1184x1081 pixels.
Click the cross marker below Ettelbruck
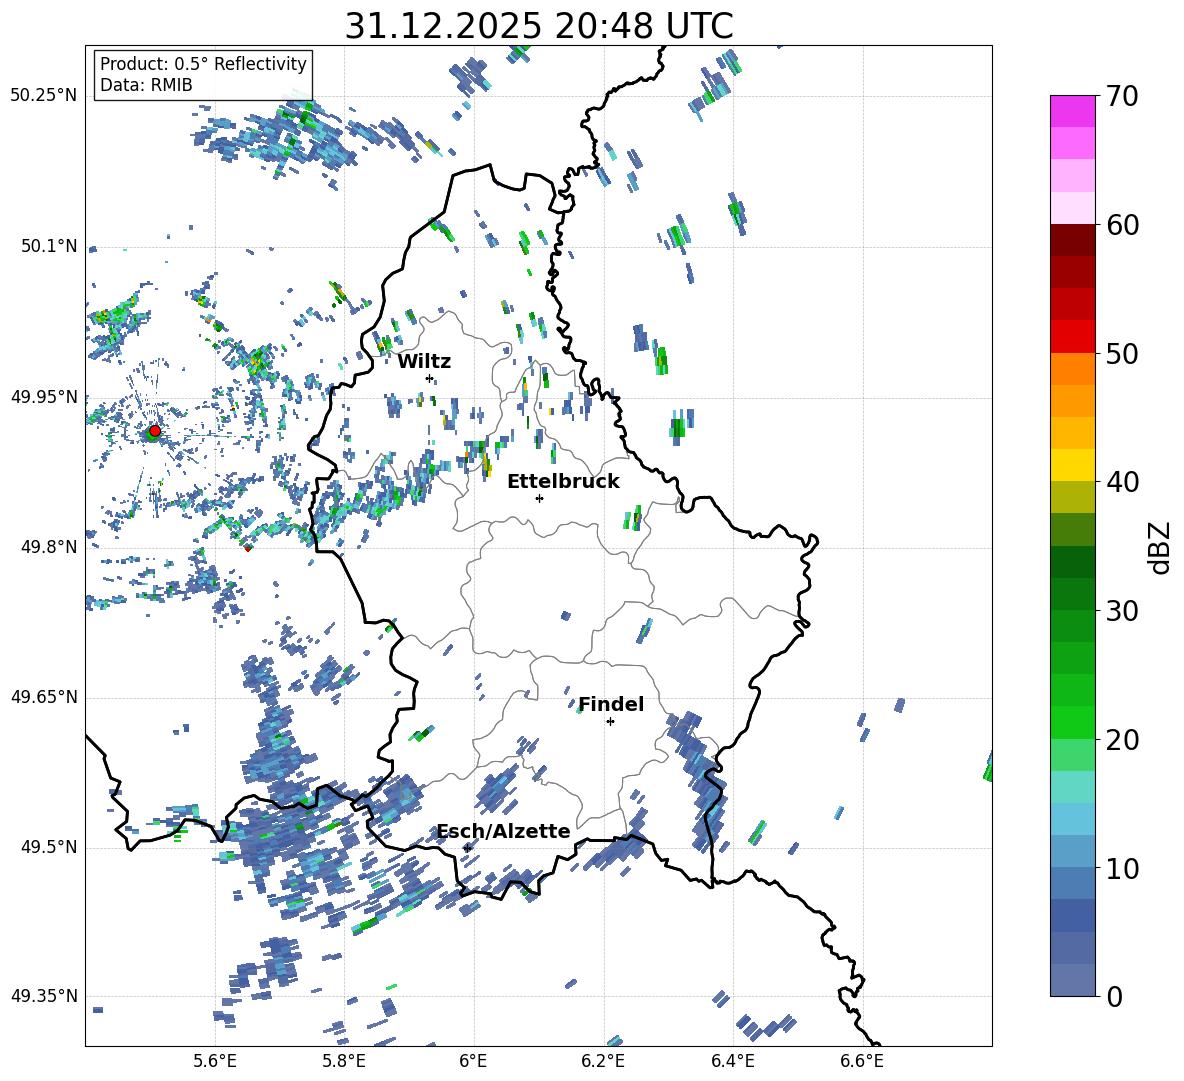539,498
